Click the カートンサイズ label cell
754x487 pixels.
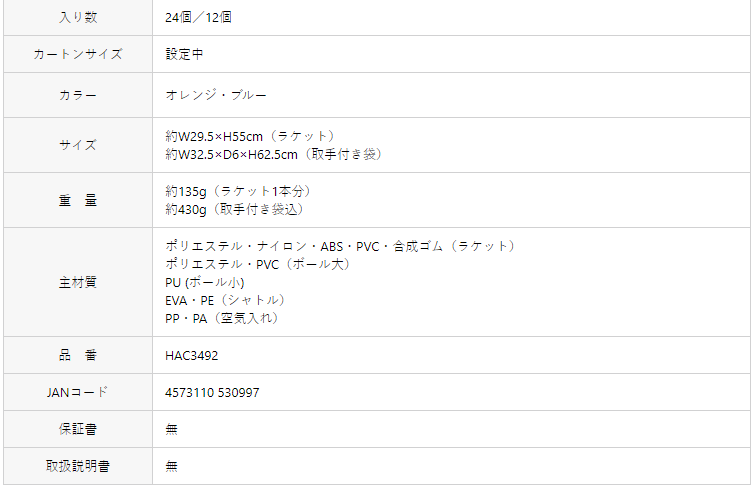pos(78,54)
